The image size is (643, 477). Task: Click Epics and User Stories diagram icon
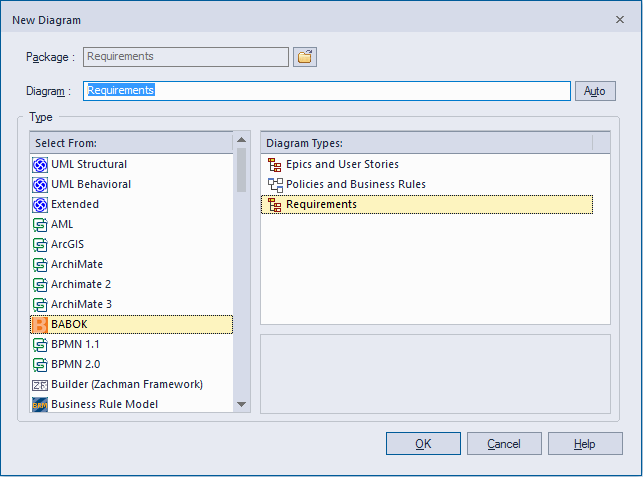coord(275,164)
